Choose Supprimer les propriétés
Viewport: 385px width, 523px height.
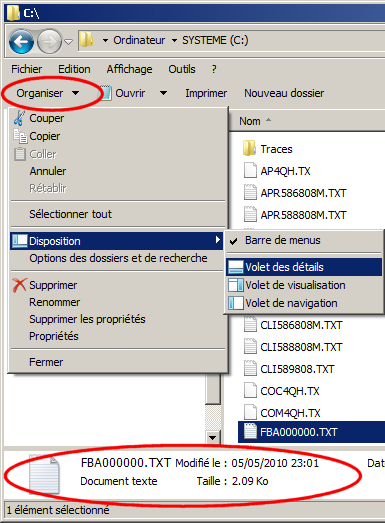coord(87,319)
